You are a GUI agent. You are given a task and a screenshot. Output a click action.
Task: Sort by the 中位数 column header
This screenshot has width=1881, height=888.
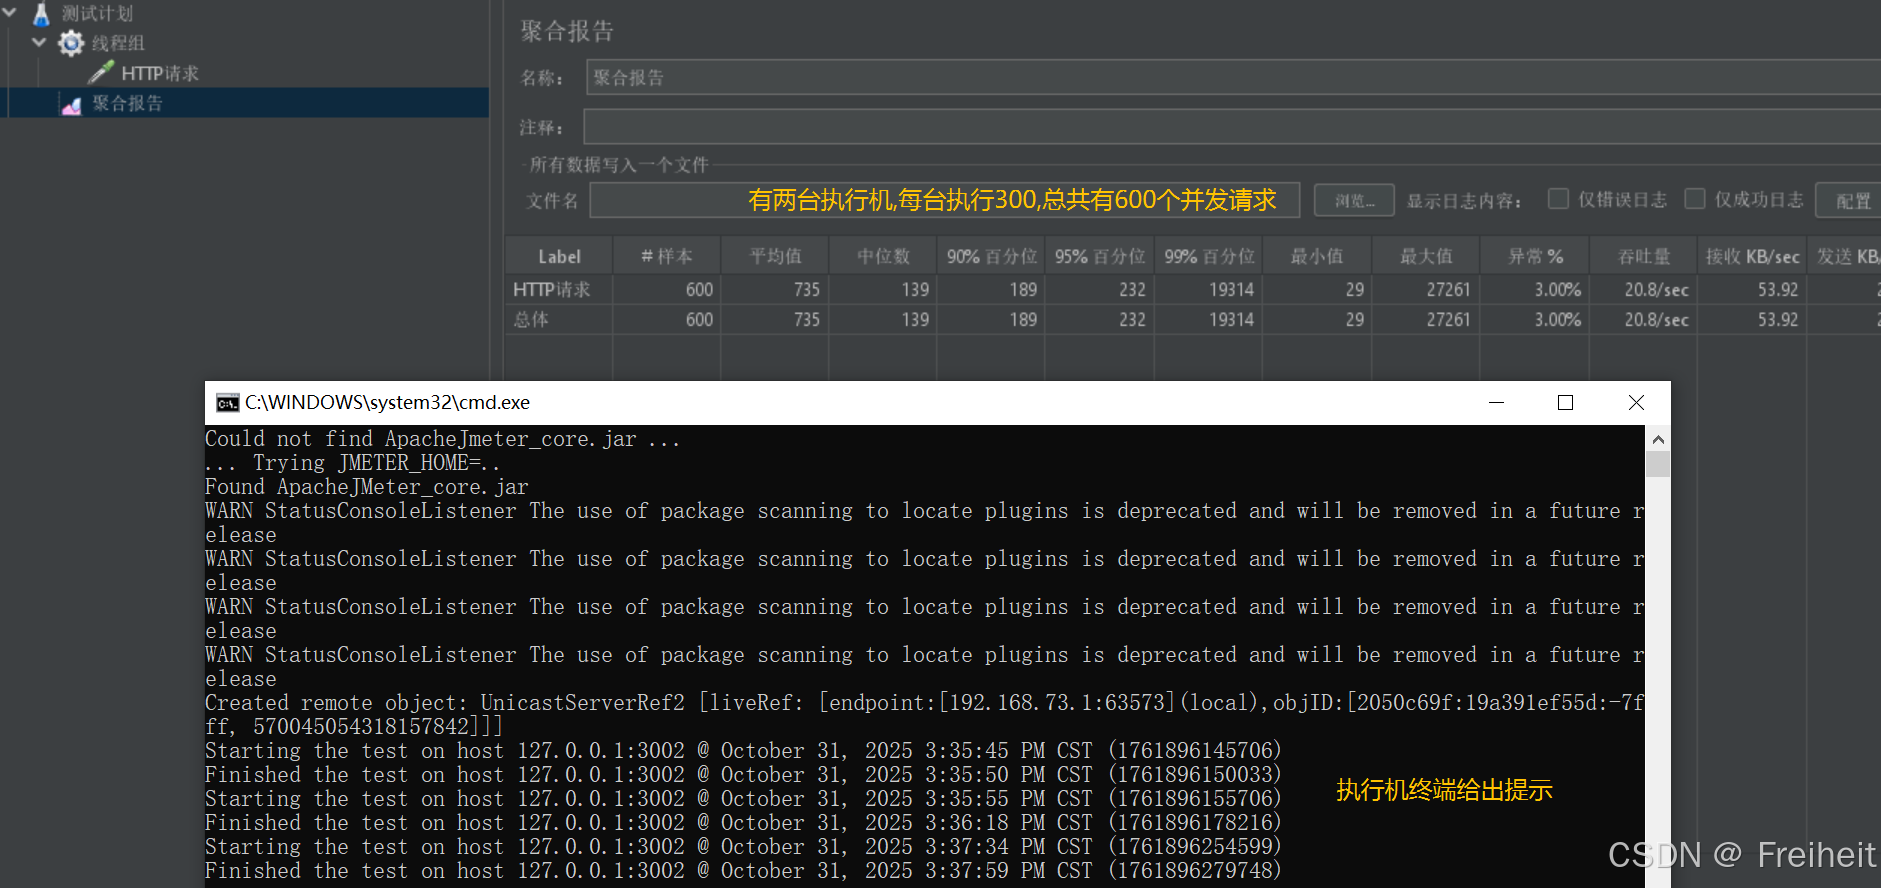tap(883, 257)
